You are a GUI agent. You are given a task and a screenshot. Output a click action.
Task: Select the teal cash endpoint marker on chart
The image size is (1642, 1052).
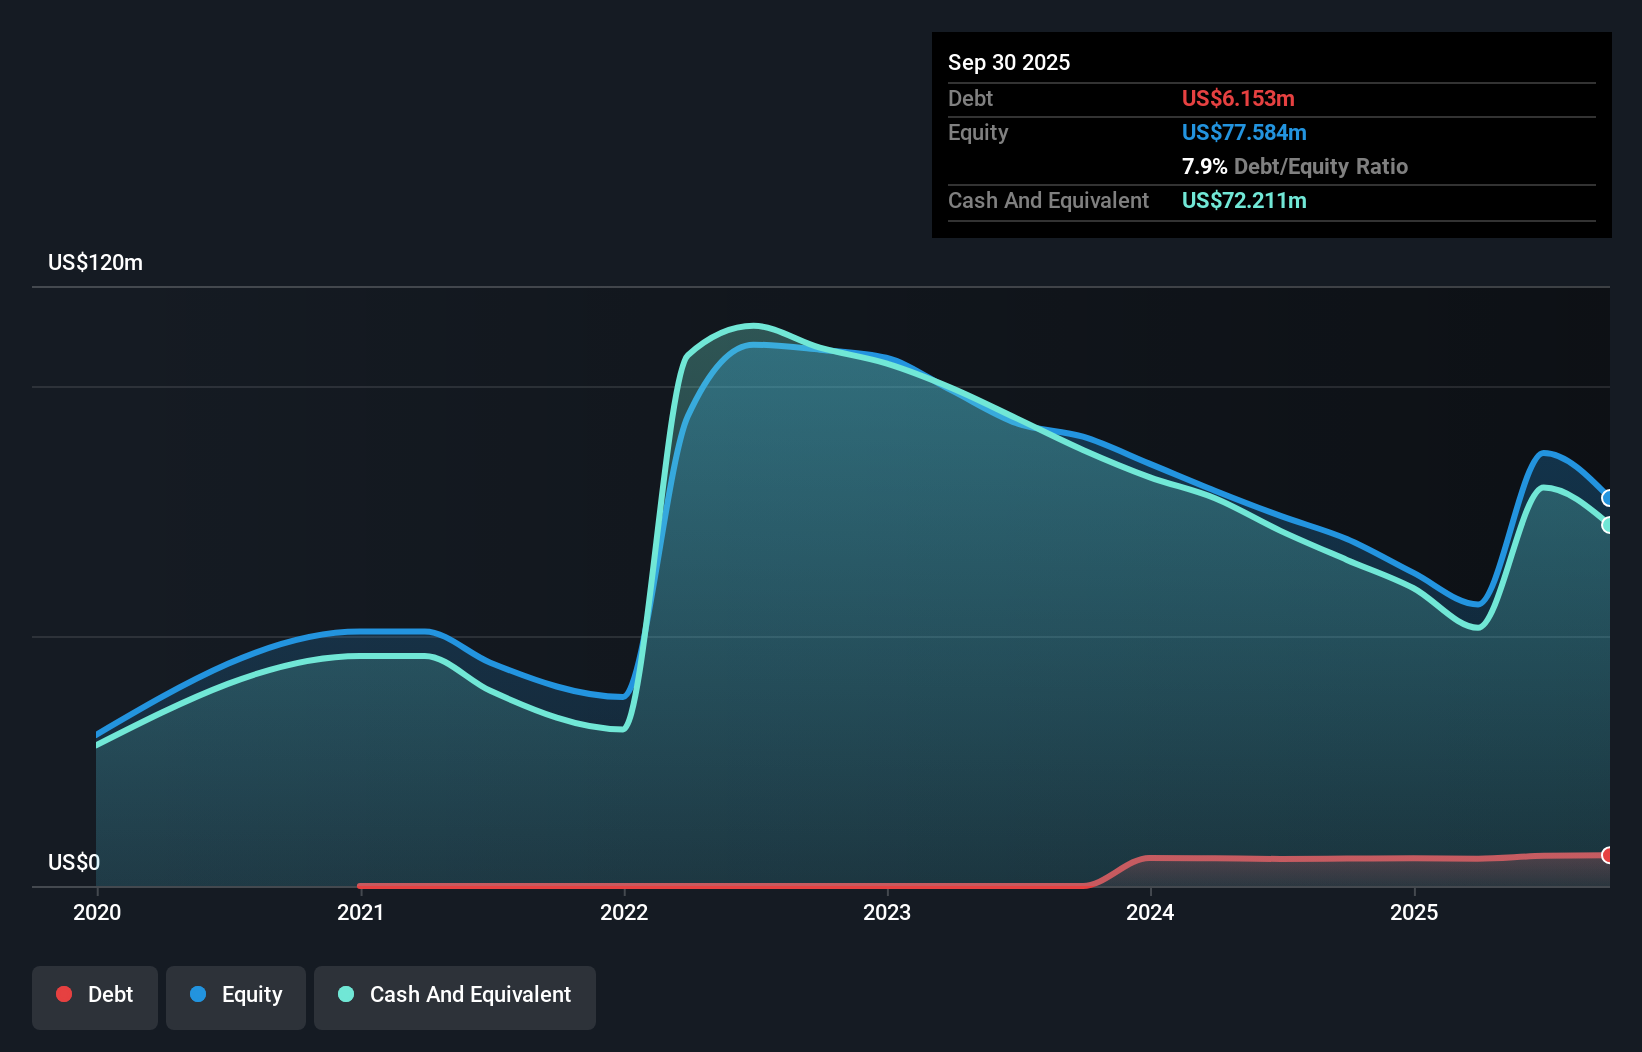click(1609, 527)
